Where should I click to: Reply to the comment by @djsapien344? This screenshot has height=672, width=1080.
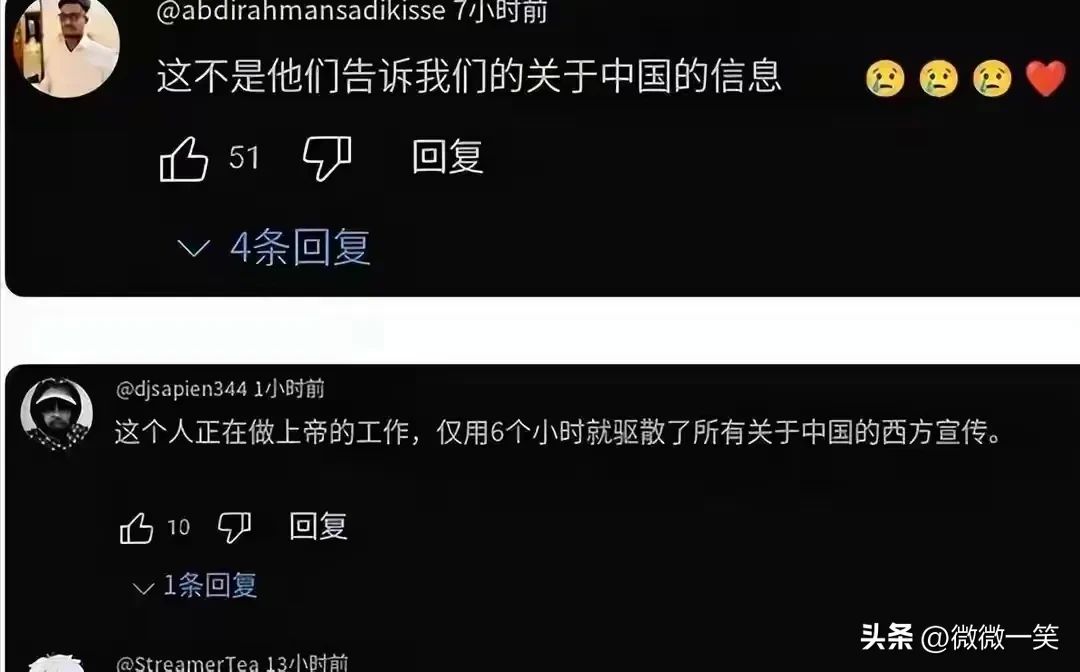pos(318,527)
